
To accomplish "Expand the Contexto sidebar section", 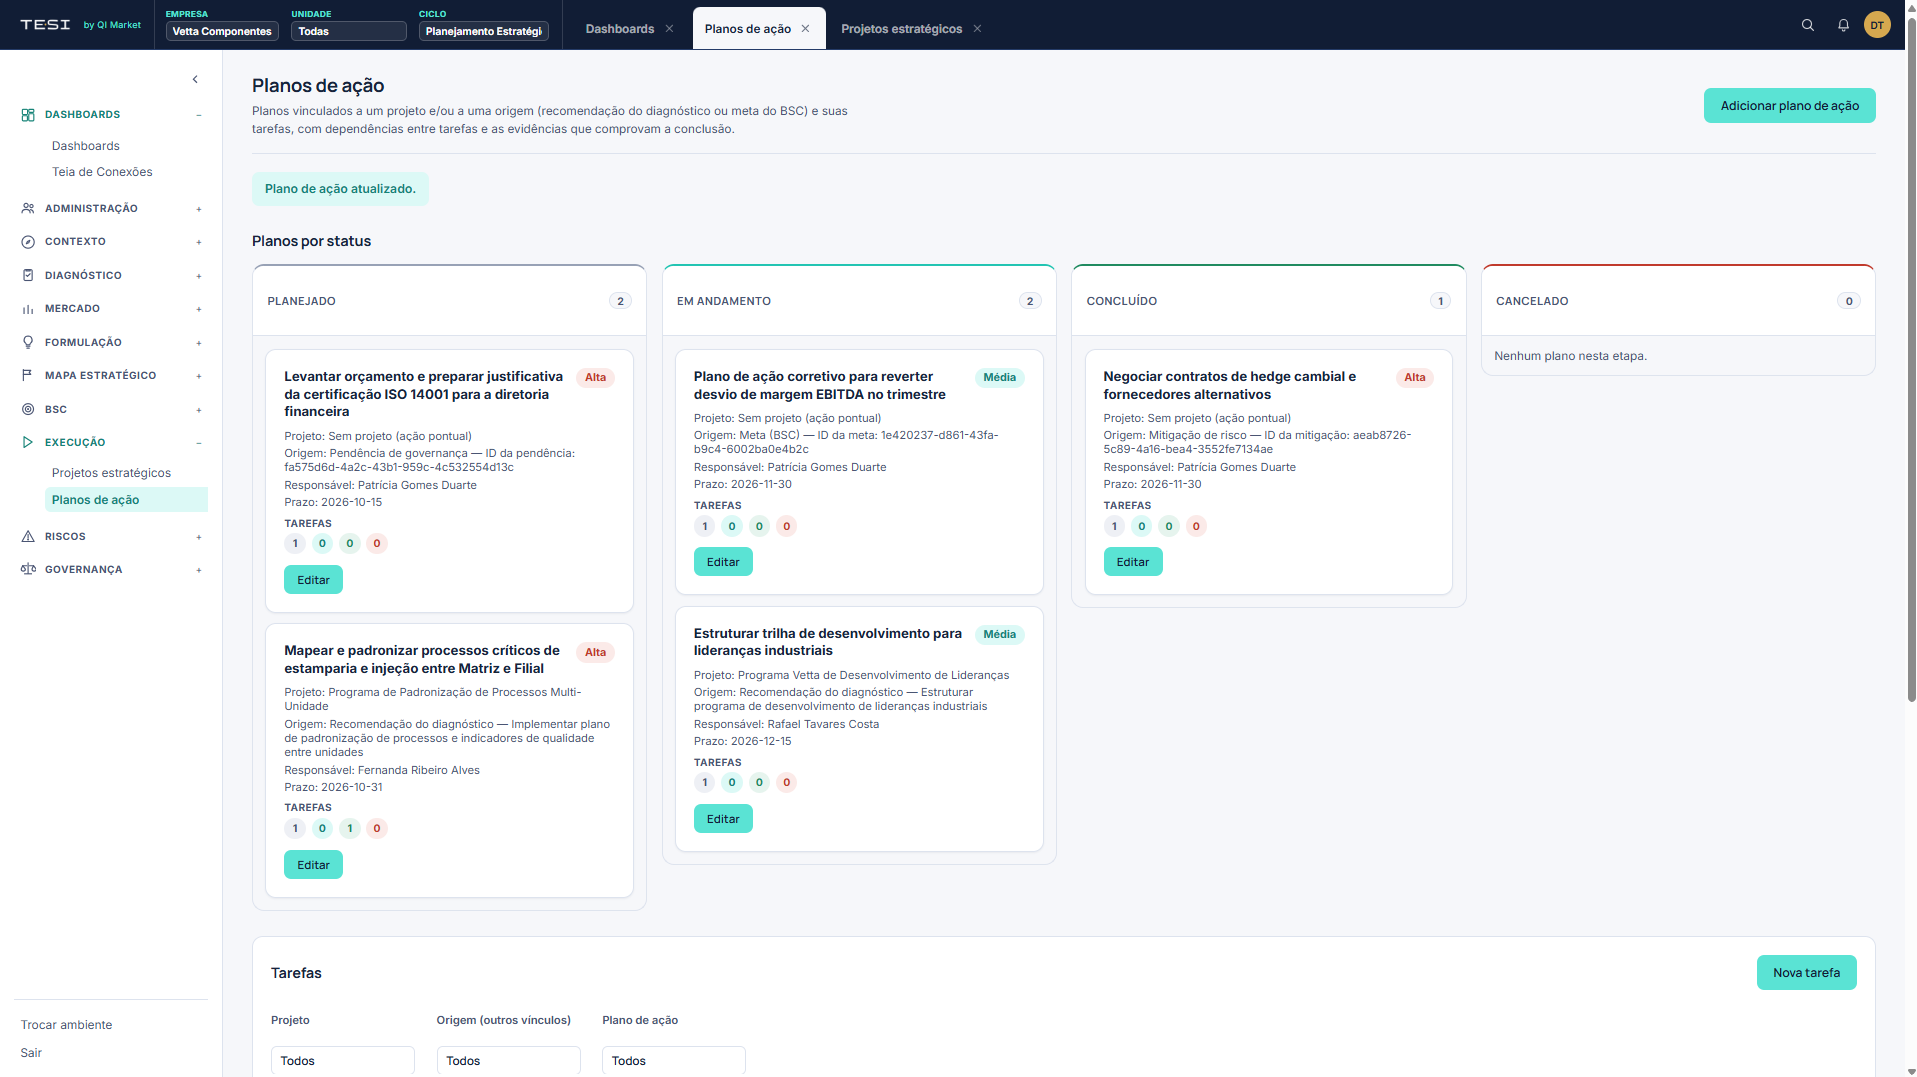I will pos(199,242).
